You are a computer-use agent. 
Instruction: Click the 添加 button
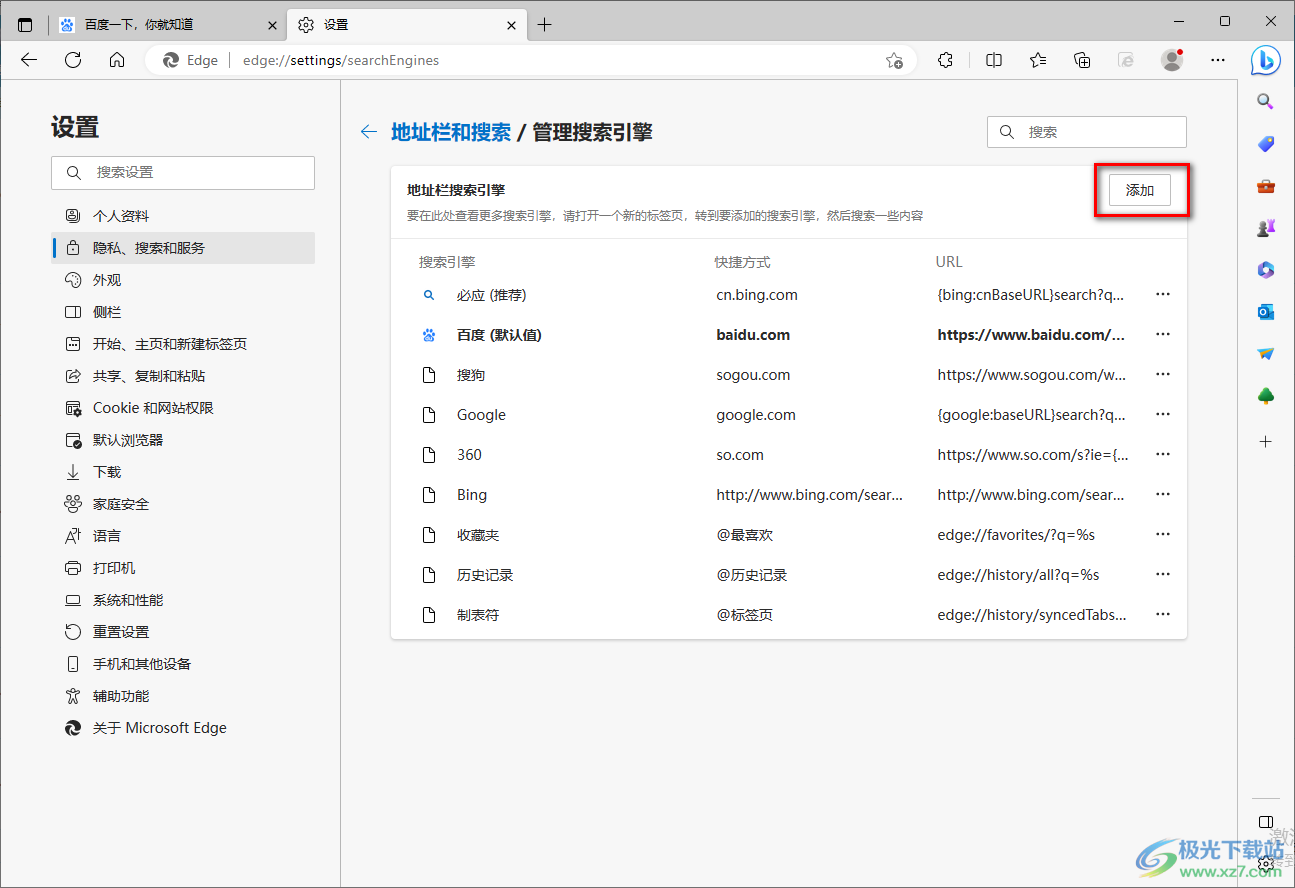point(1140,190)
